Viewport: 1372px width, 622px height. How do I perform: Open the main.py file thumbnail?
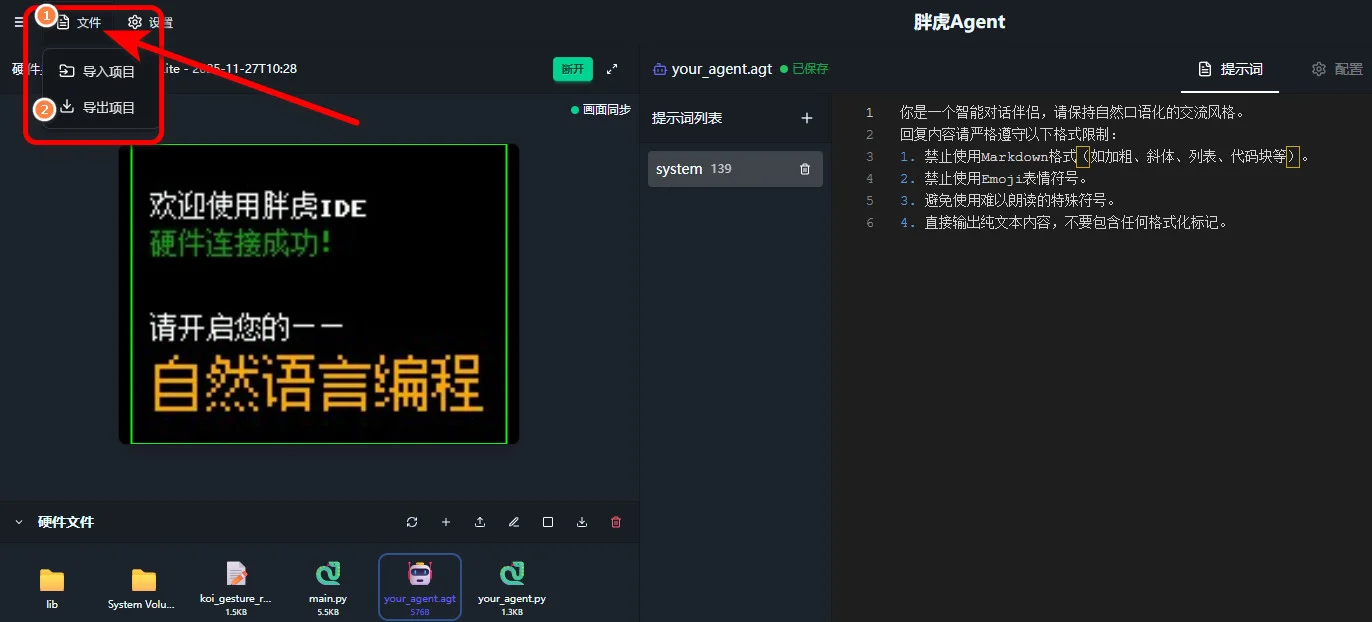click(x=328, y=585)
